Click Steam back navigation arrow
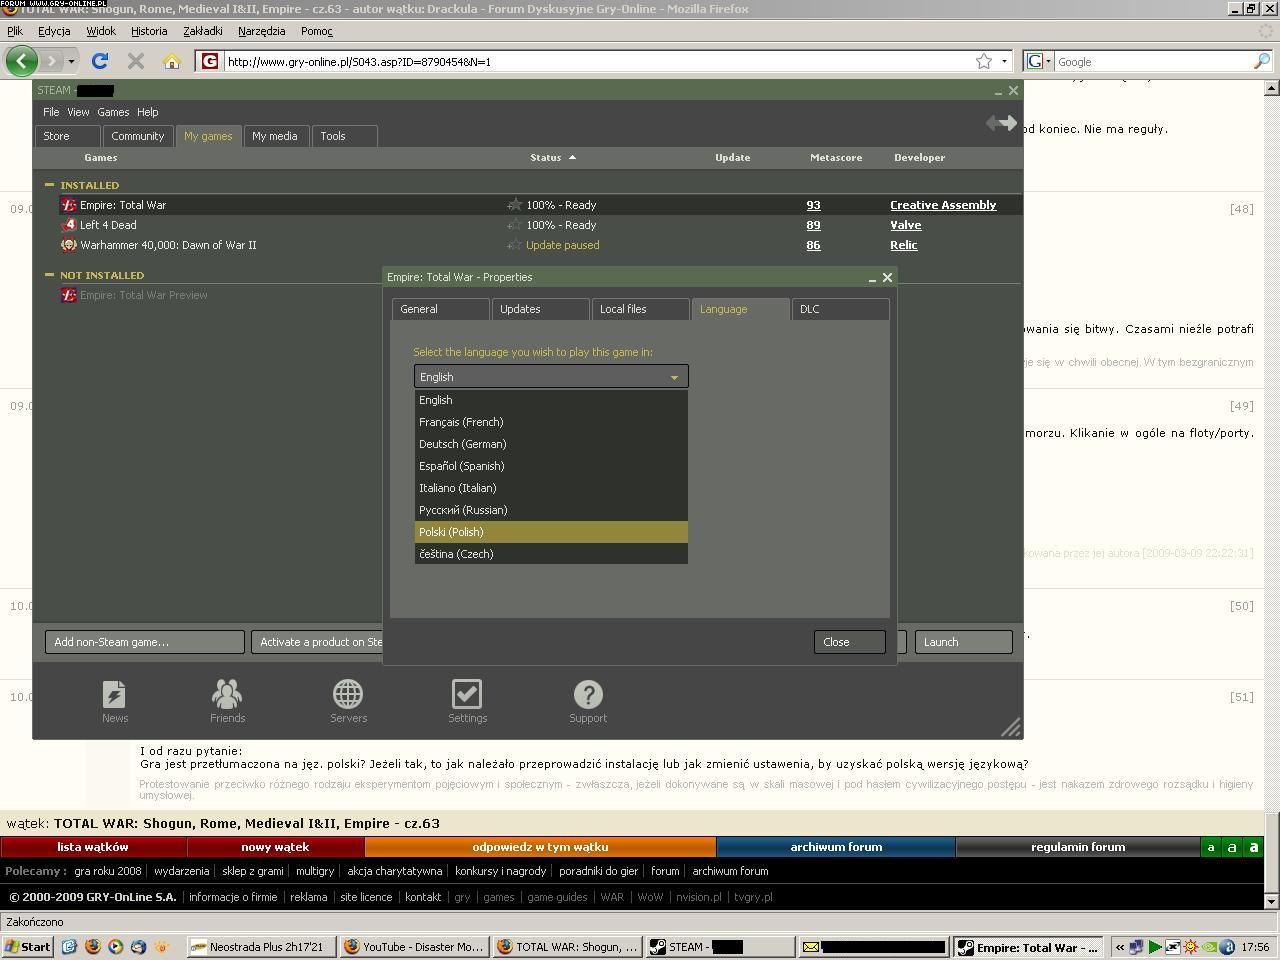Screen dimensions: 1280x960 coord(992,123)
